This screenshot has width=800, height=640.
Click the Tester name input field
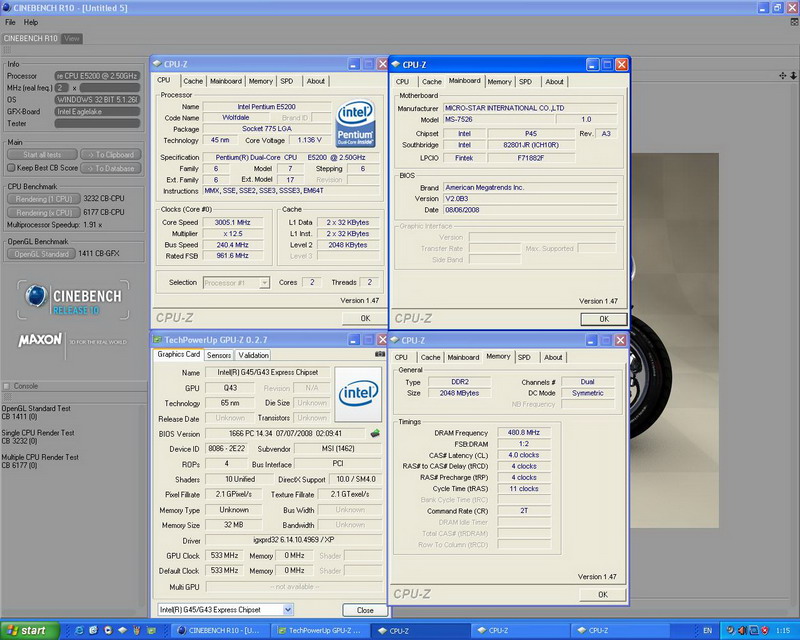click(98, 124)
